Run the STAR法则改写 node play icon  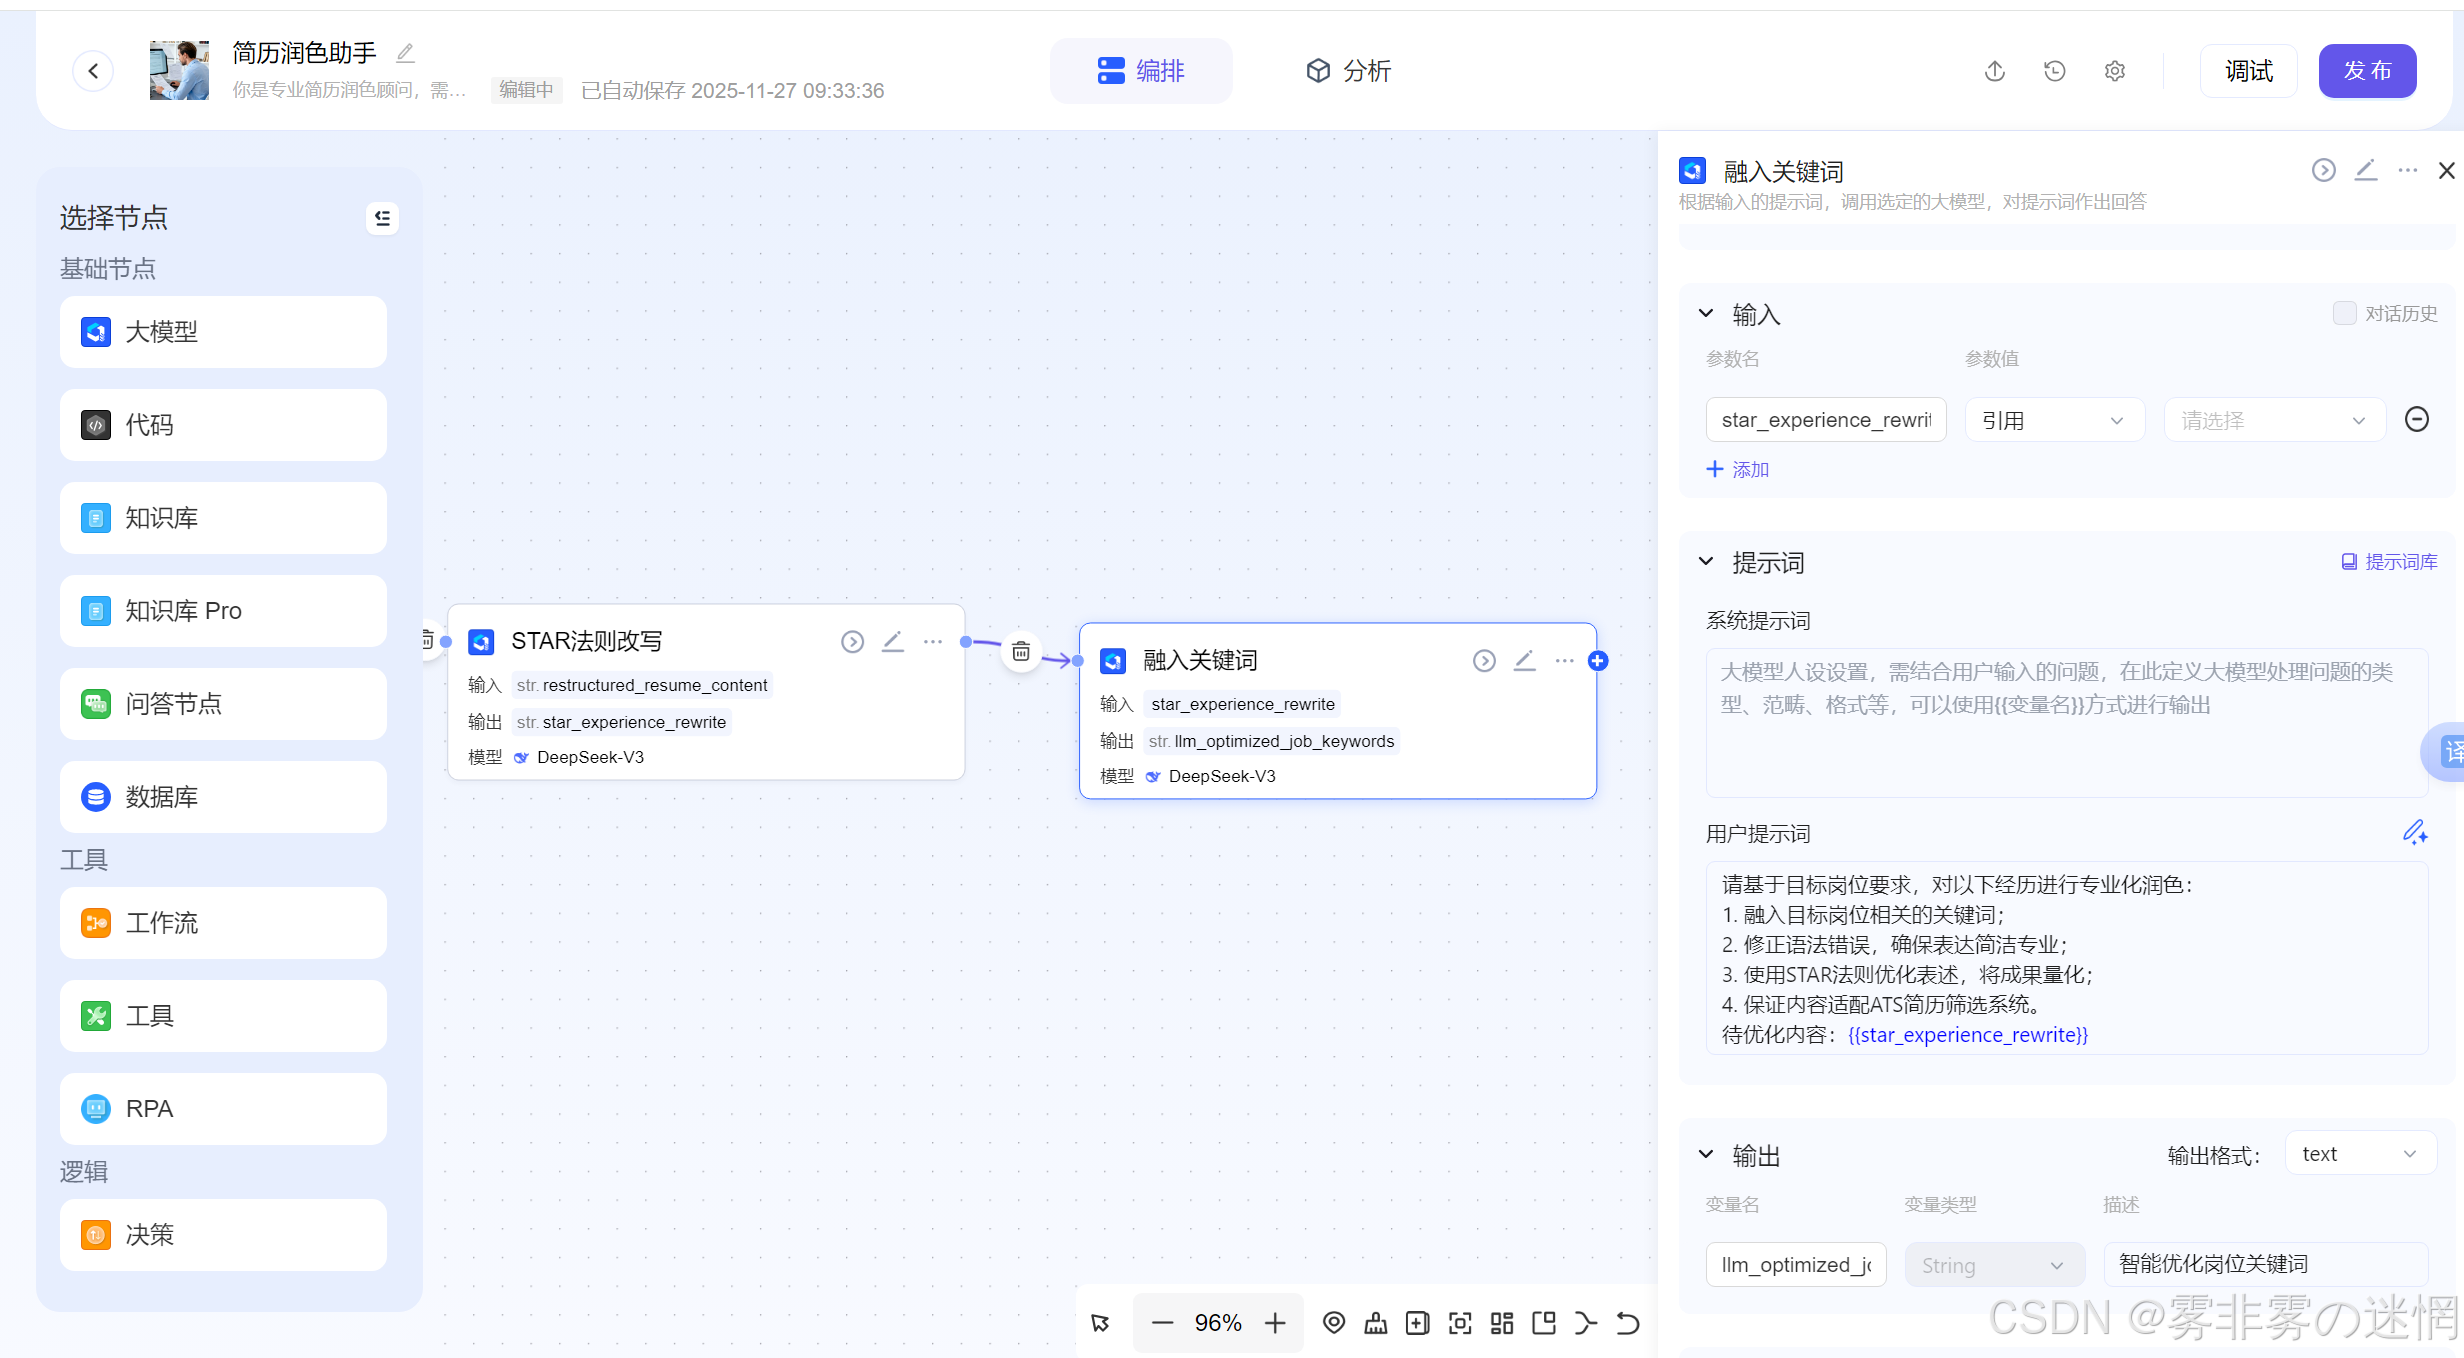pos(852,641)
